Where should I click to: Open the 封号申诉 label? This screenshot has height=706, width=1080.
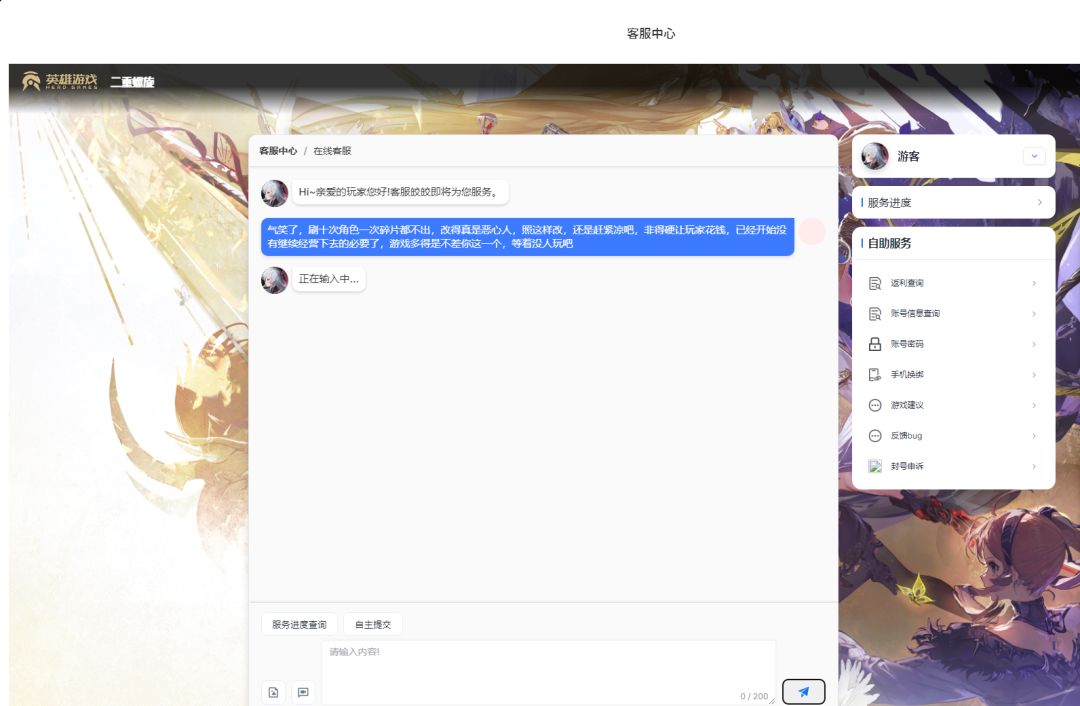(x=906, y=466)
